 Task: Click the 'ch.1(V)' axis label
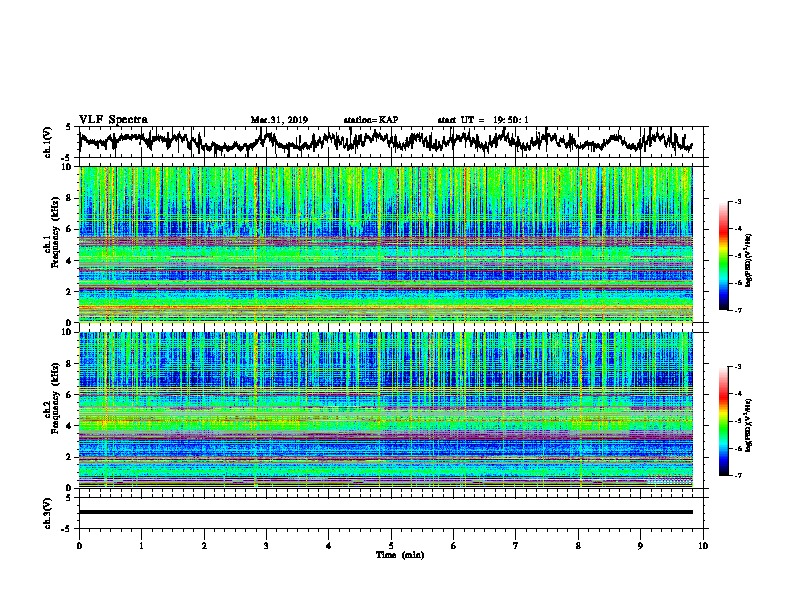pos(48,142)
